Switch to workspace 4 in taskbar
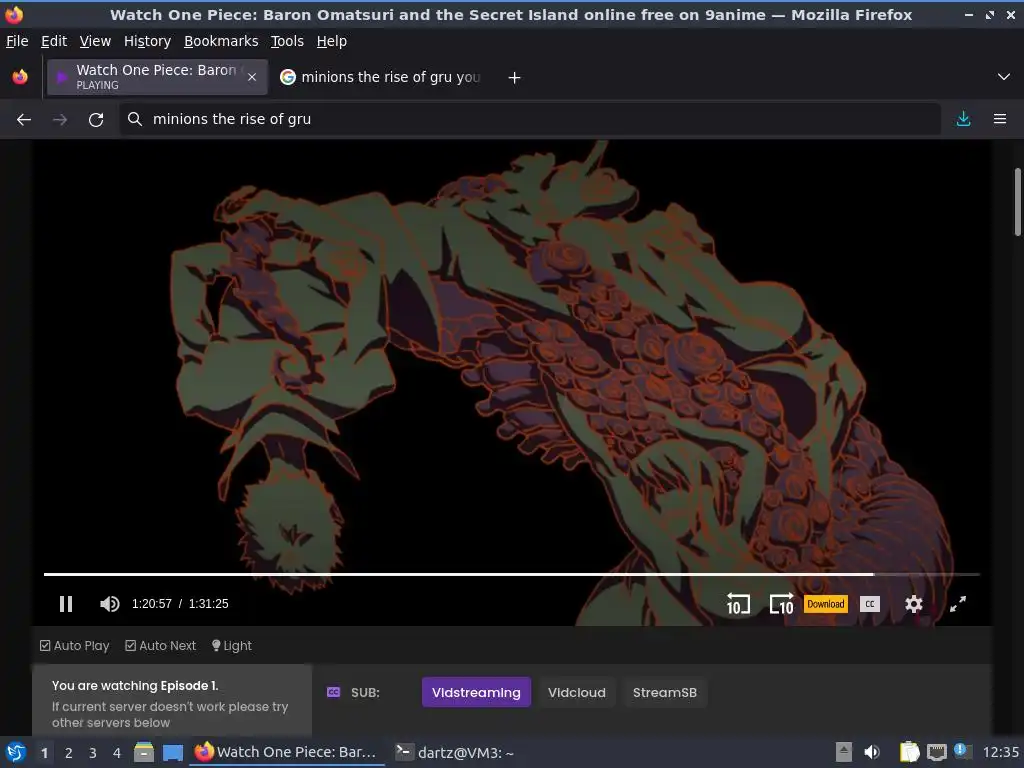Viewport: 1024px width, 768px height. pos(117,753)
